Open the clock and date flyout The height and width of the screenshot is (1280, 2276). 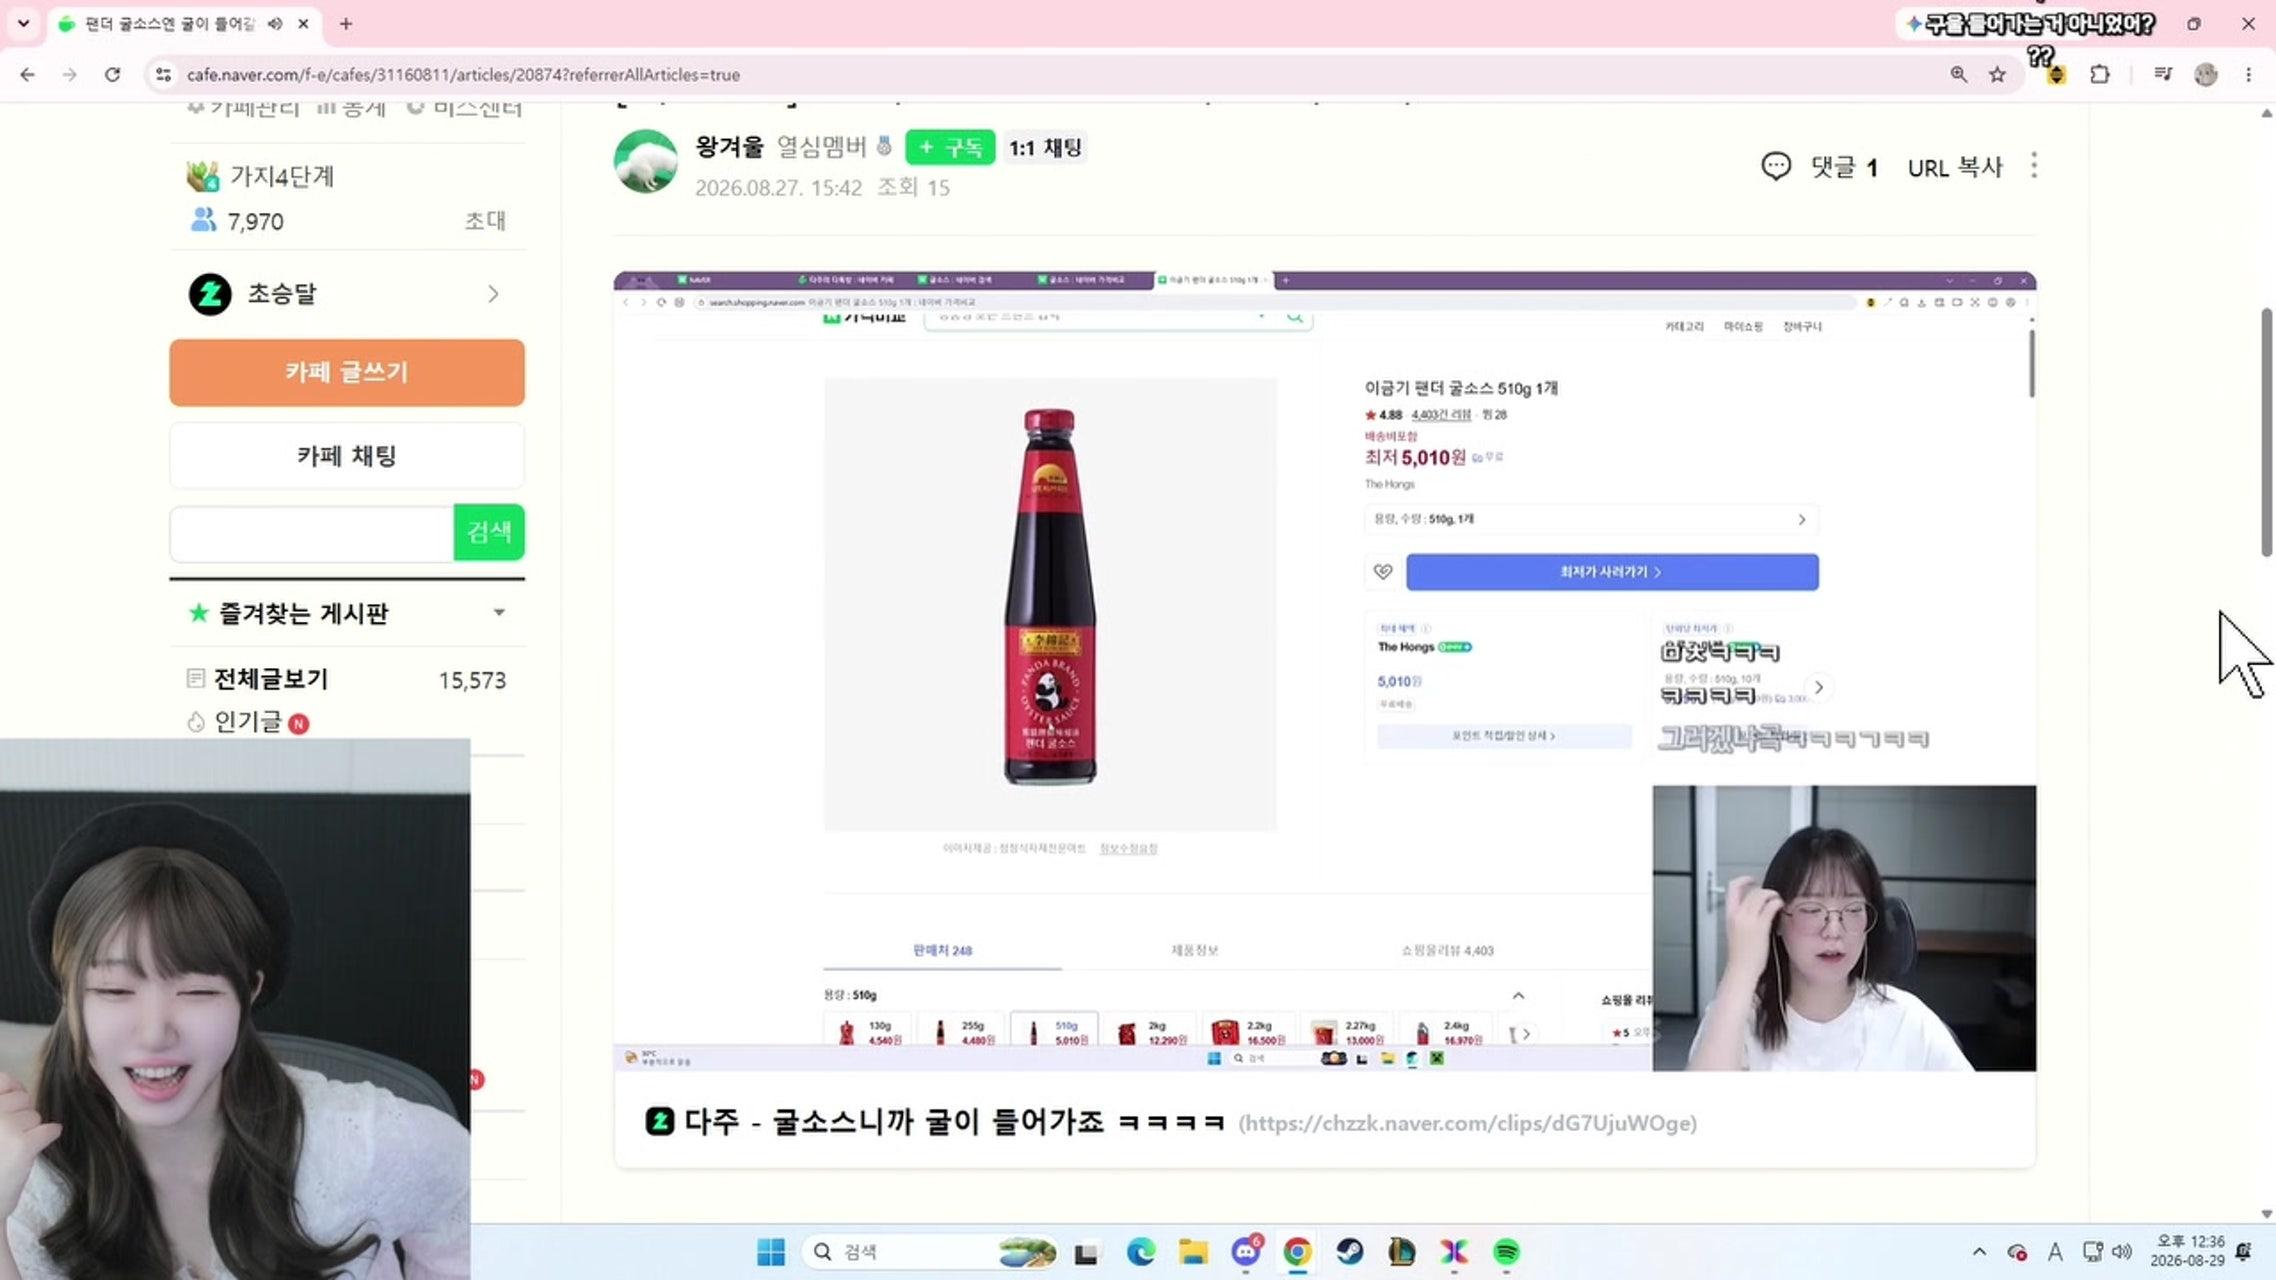click(x=2188, y=1251)
